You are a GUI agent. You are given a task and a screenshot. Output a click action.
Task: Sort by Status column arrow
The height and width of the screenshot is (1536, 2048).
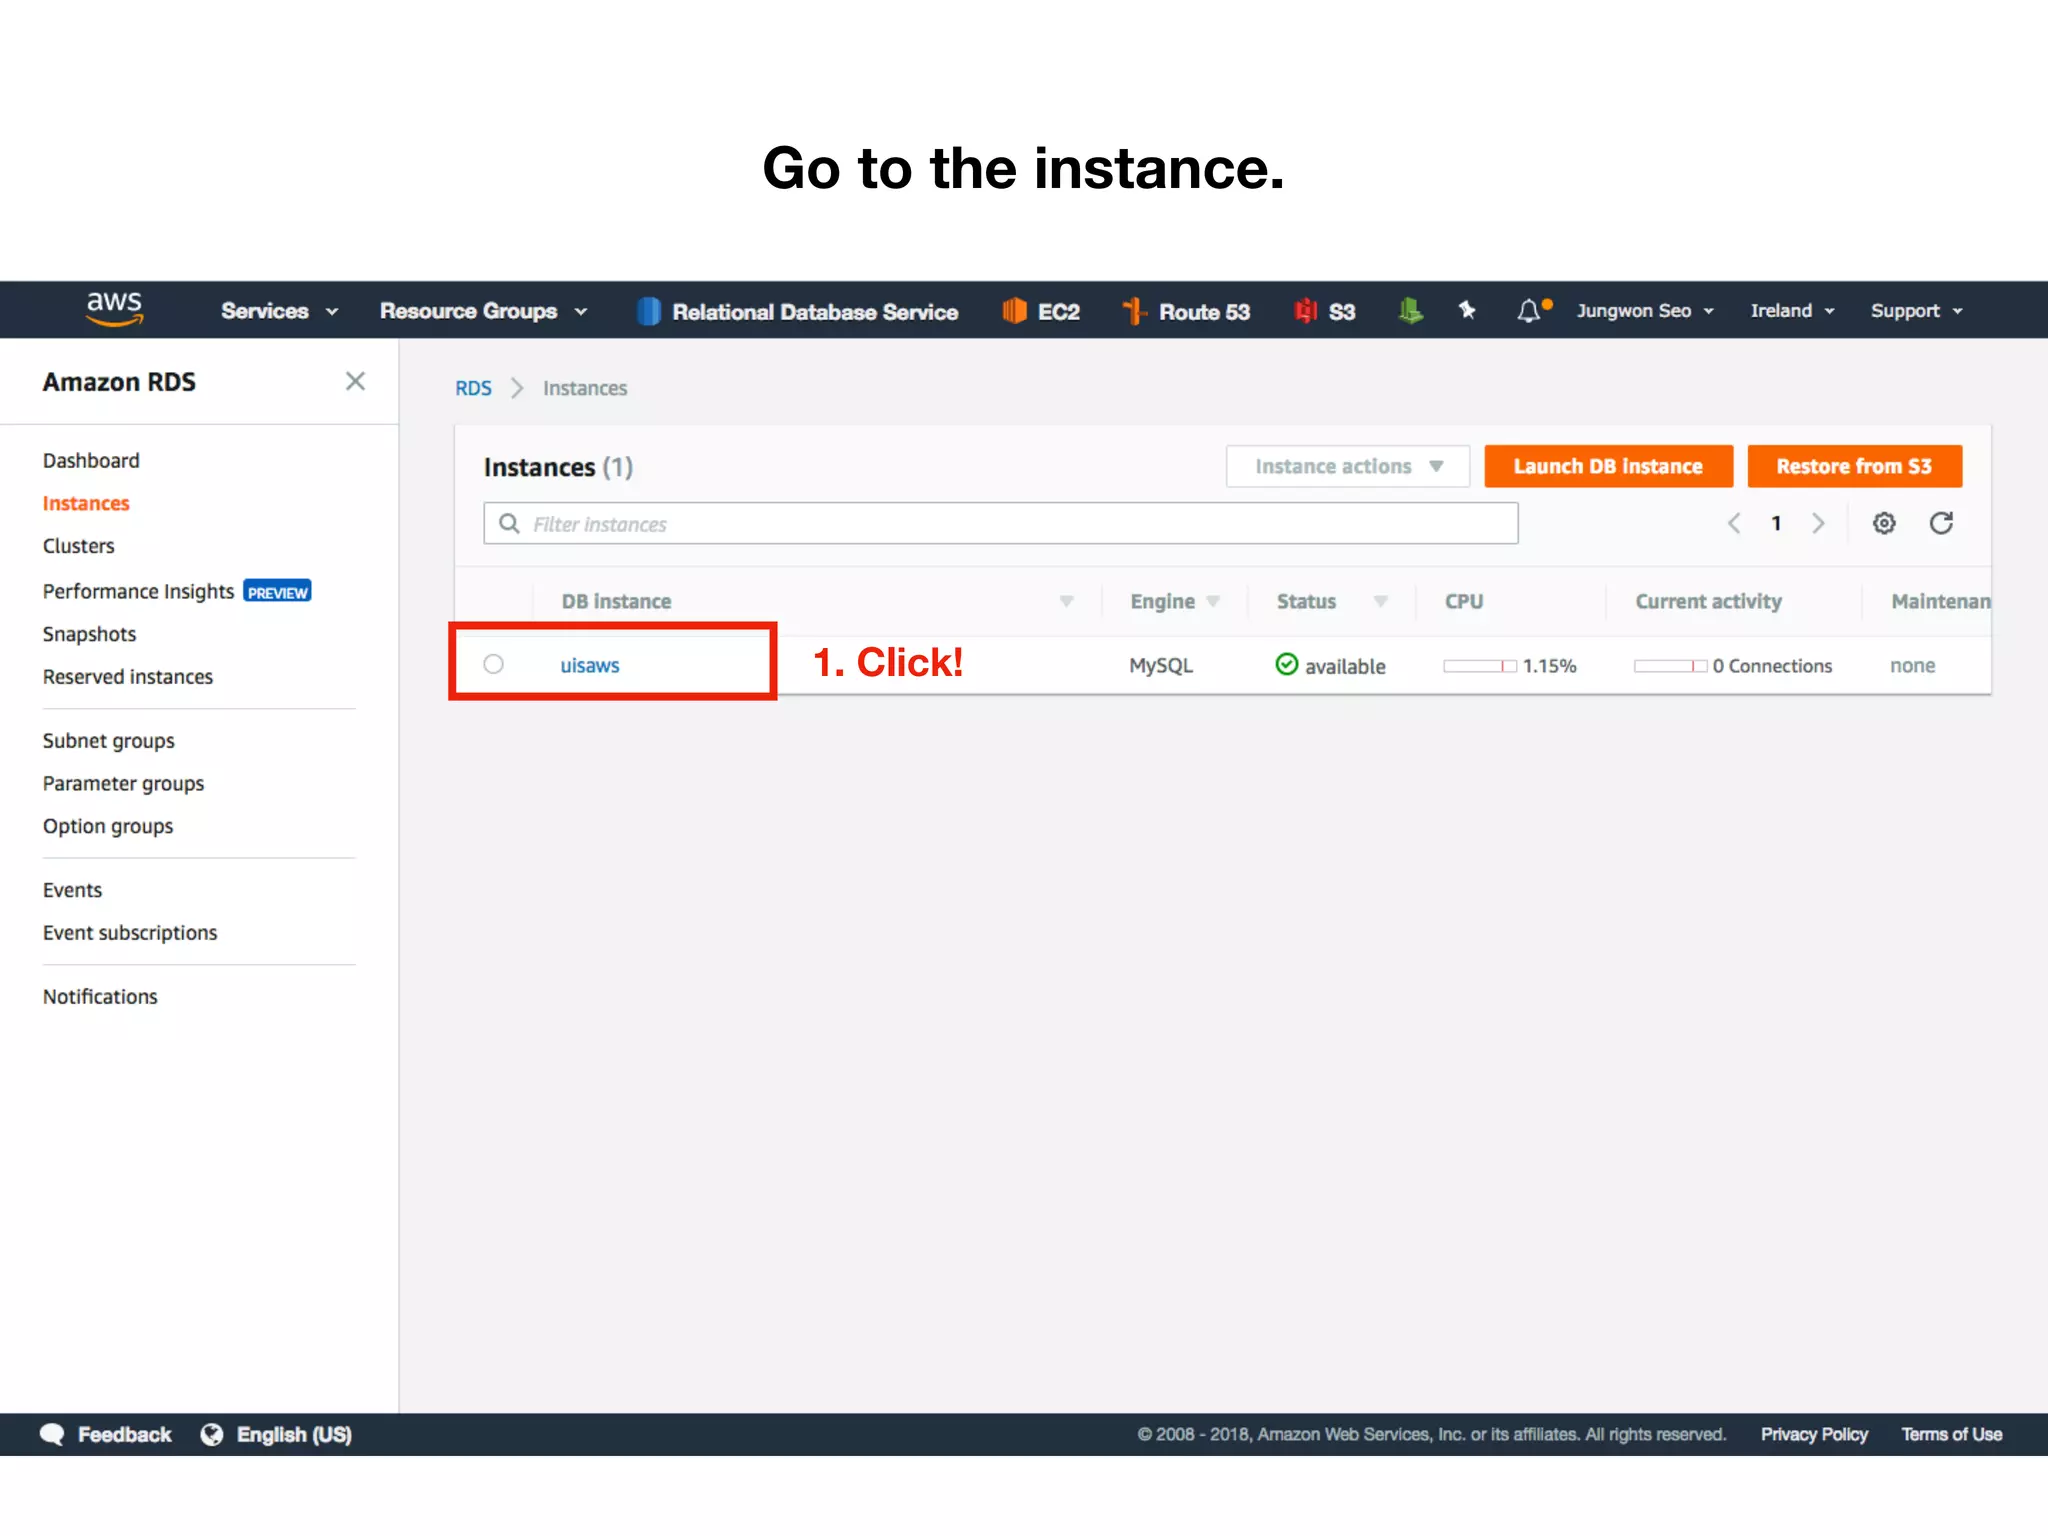click(x=1380, y=601)
